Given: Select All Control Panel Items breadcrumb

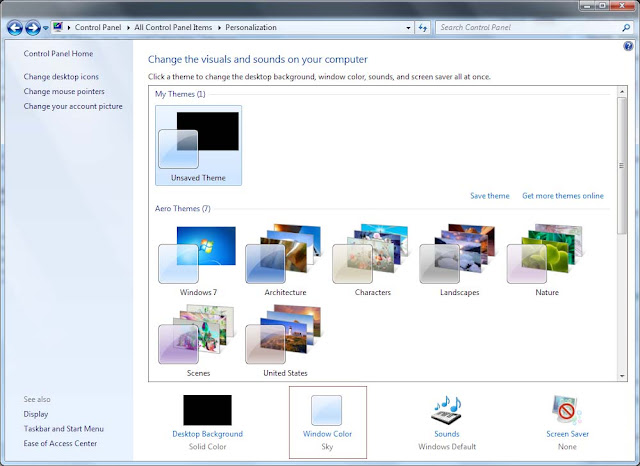Looking at the screenshot, I should (173, 27).
